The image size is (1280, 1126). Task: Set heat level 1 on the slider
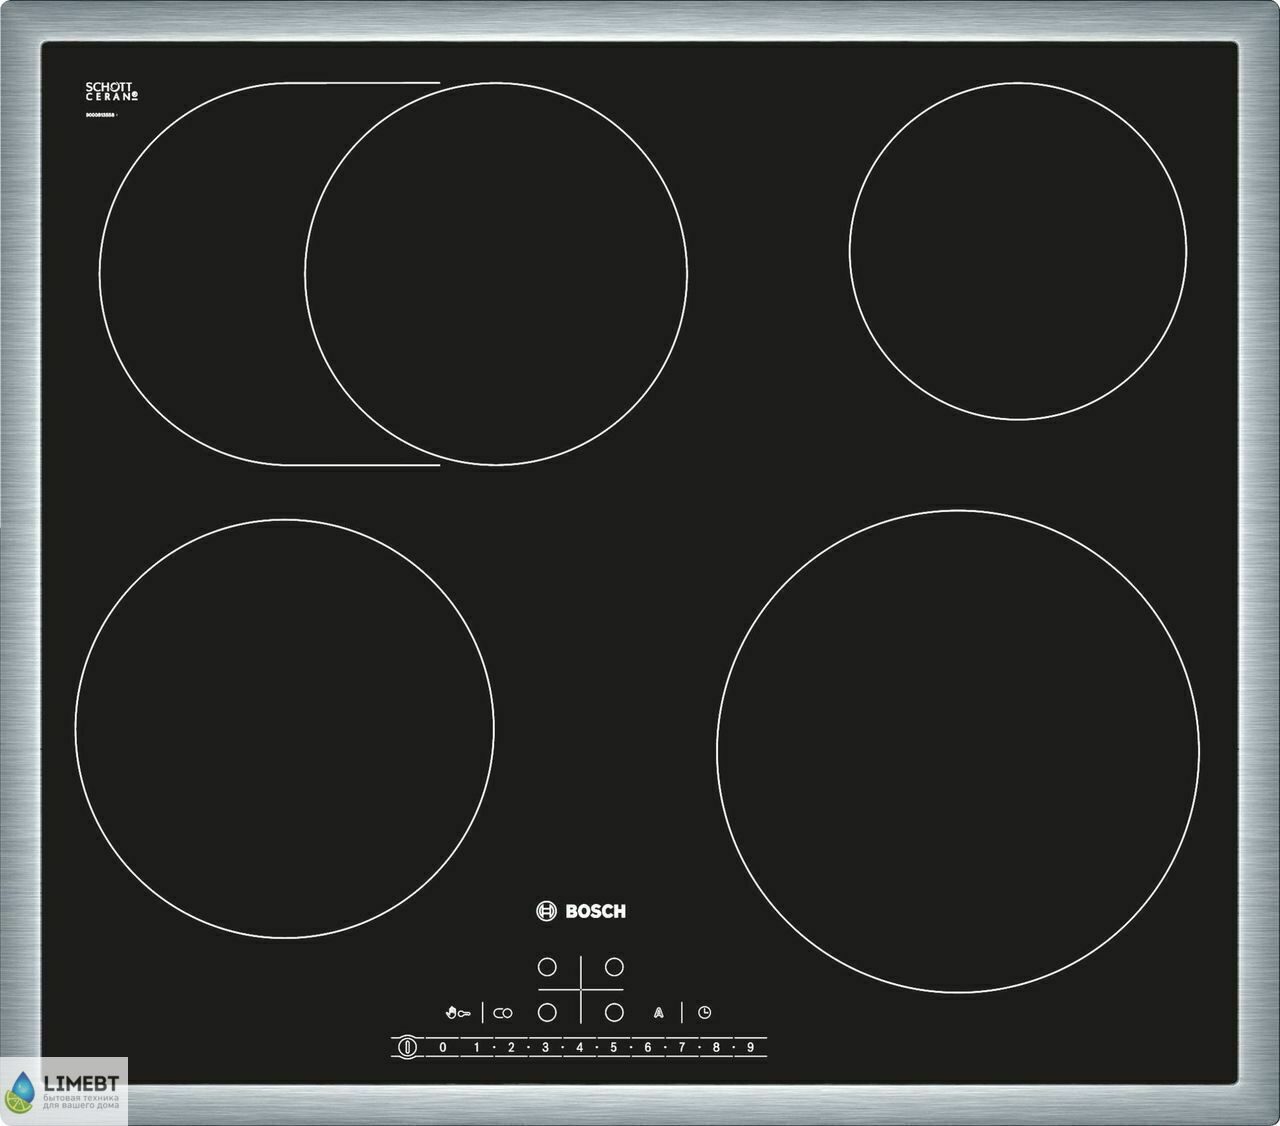[477, 1047]
